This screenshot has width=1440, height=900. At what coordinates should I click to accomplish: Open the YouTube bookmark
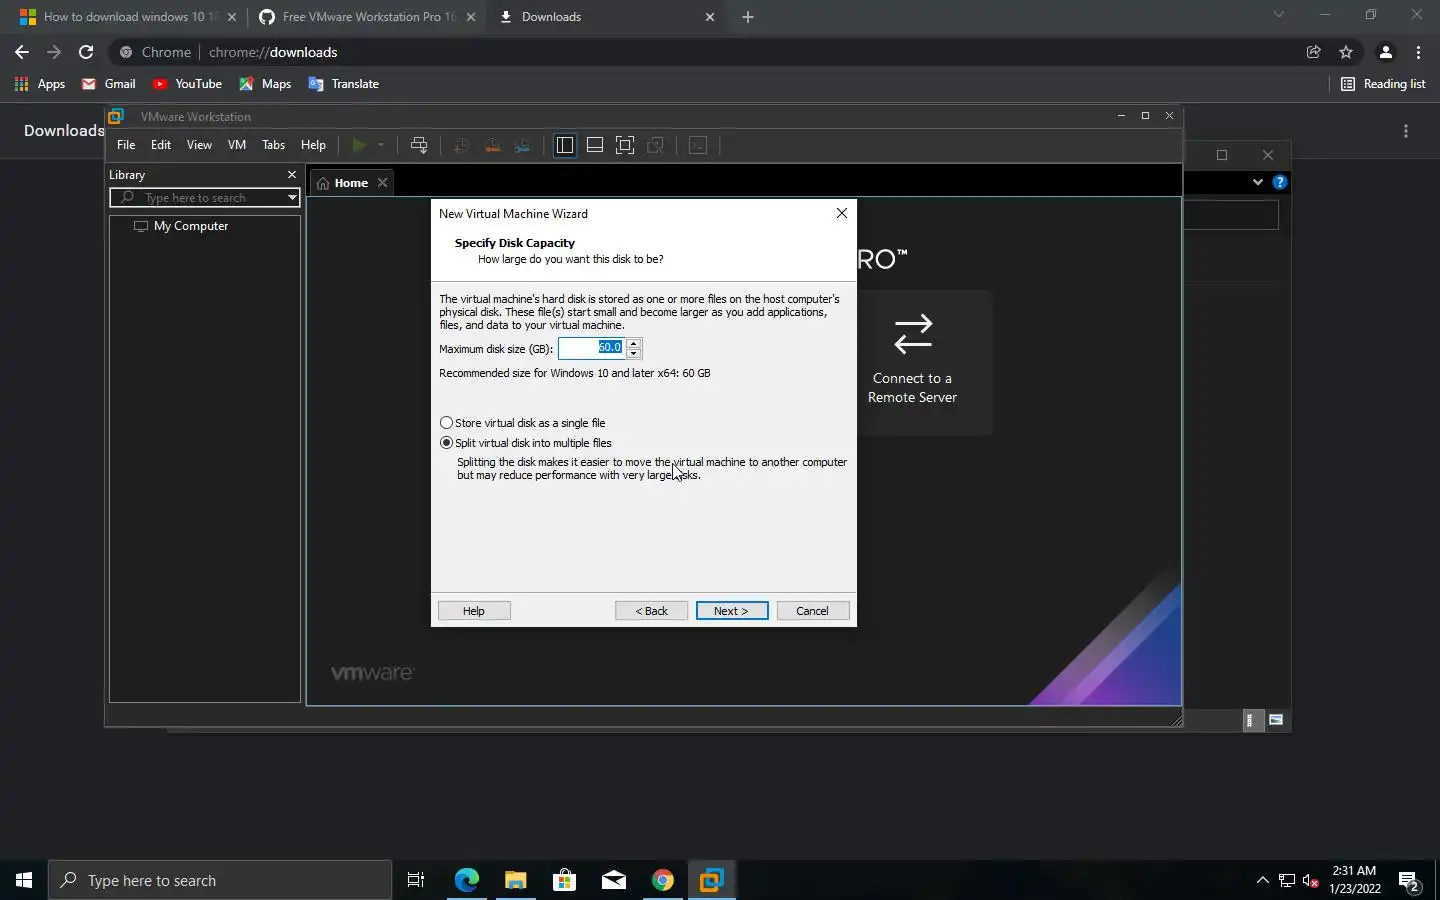187,84
